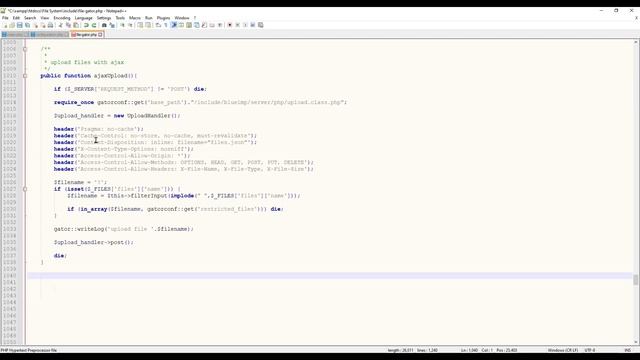Toggle INS insert mode in status bar
Screen dimensions: 640x360
627,350
